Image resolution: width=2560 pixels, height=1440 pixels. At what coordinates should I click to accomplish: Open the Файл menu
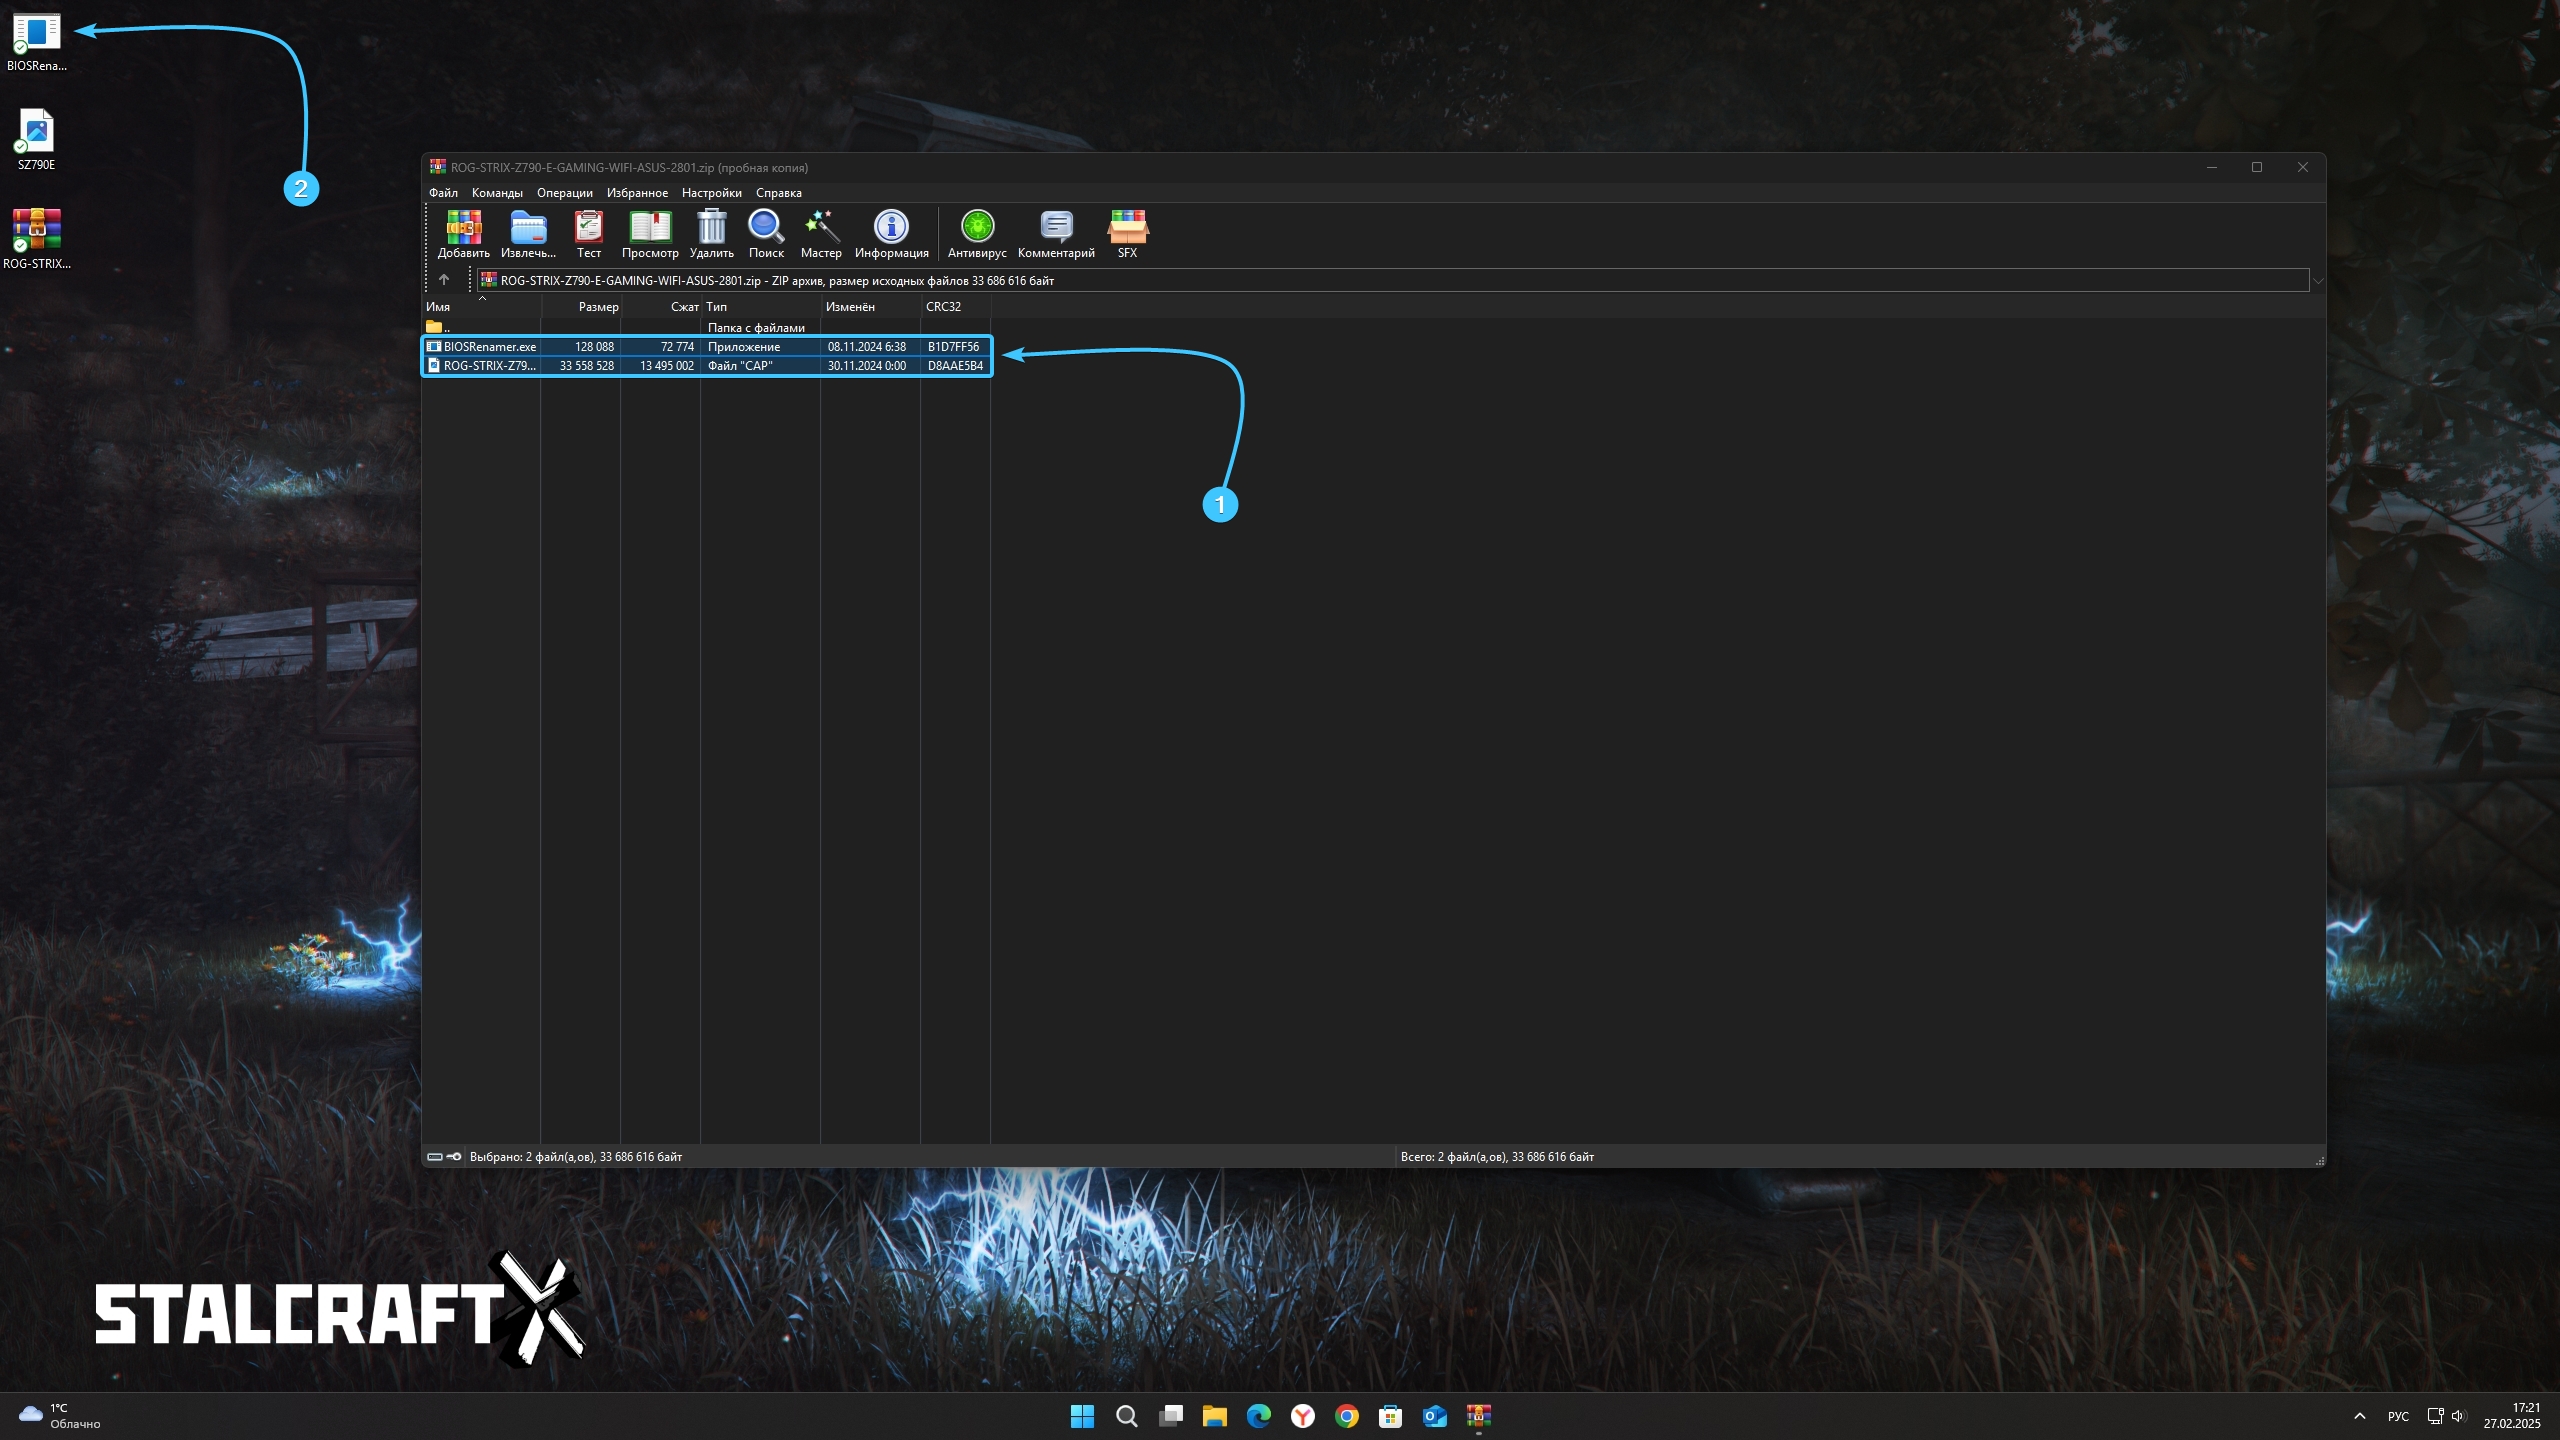[443, 193]
